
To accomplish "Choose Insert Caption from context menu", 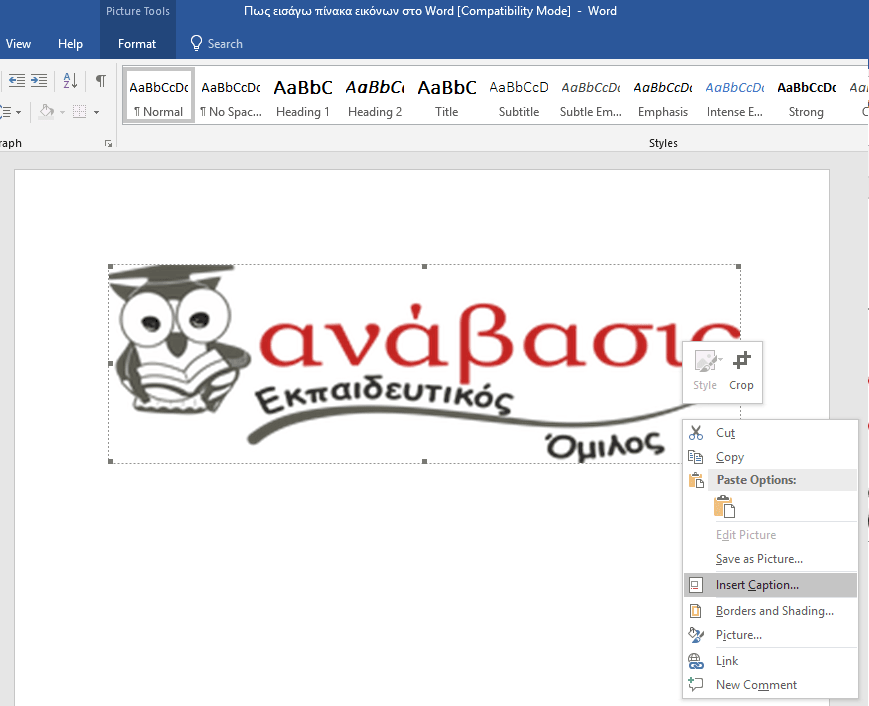I will coord(770,585).
